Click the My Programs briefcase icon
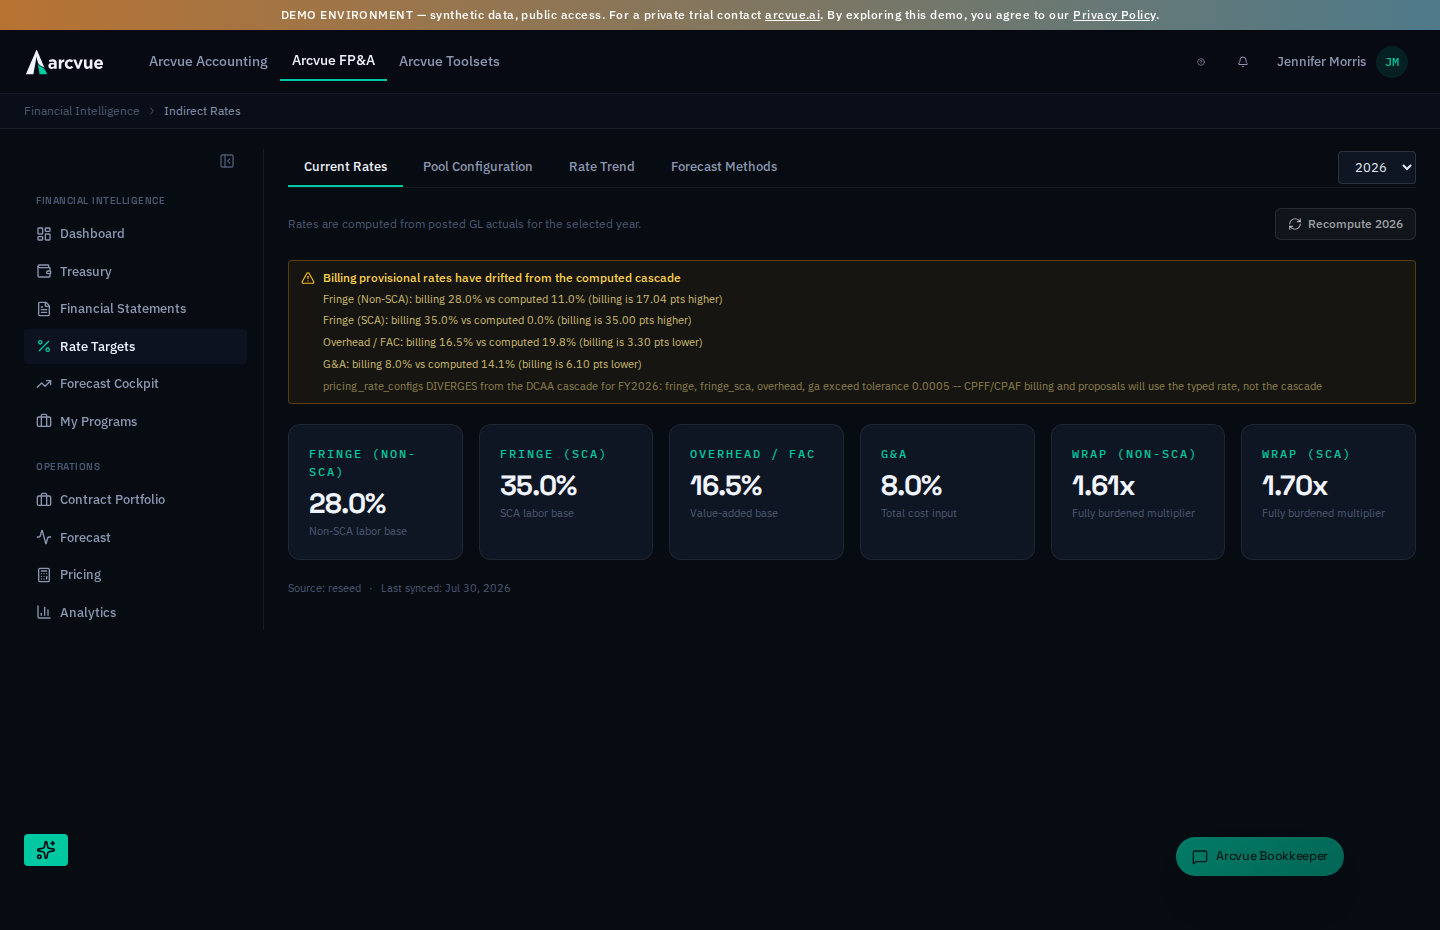Viewport: 1440px width, 930px height. point(44,421)
